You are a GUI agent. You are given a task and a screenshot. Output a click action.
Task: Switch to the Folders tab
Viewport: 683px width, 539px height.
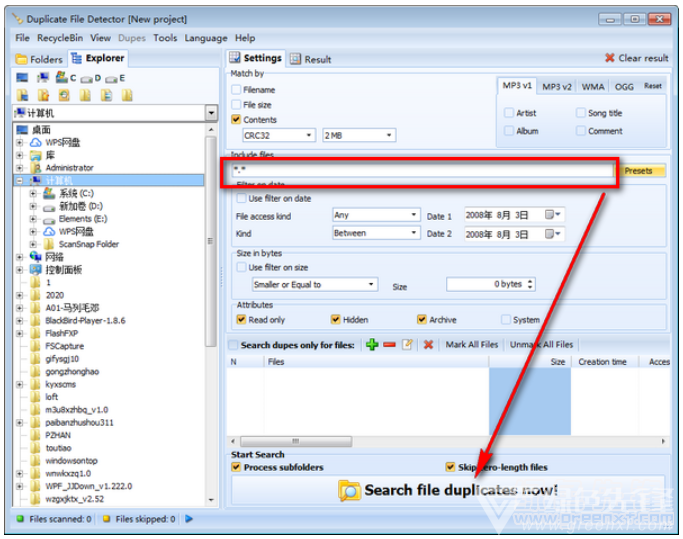39,59
